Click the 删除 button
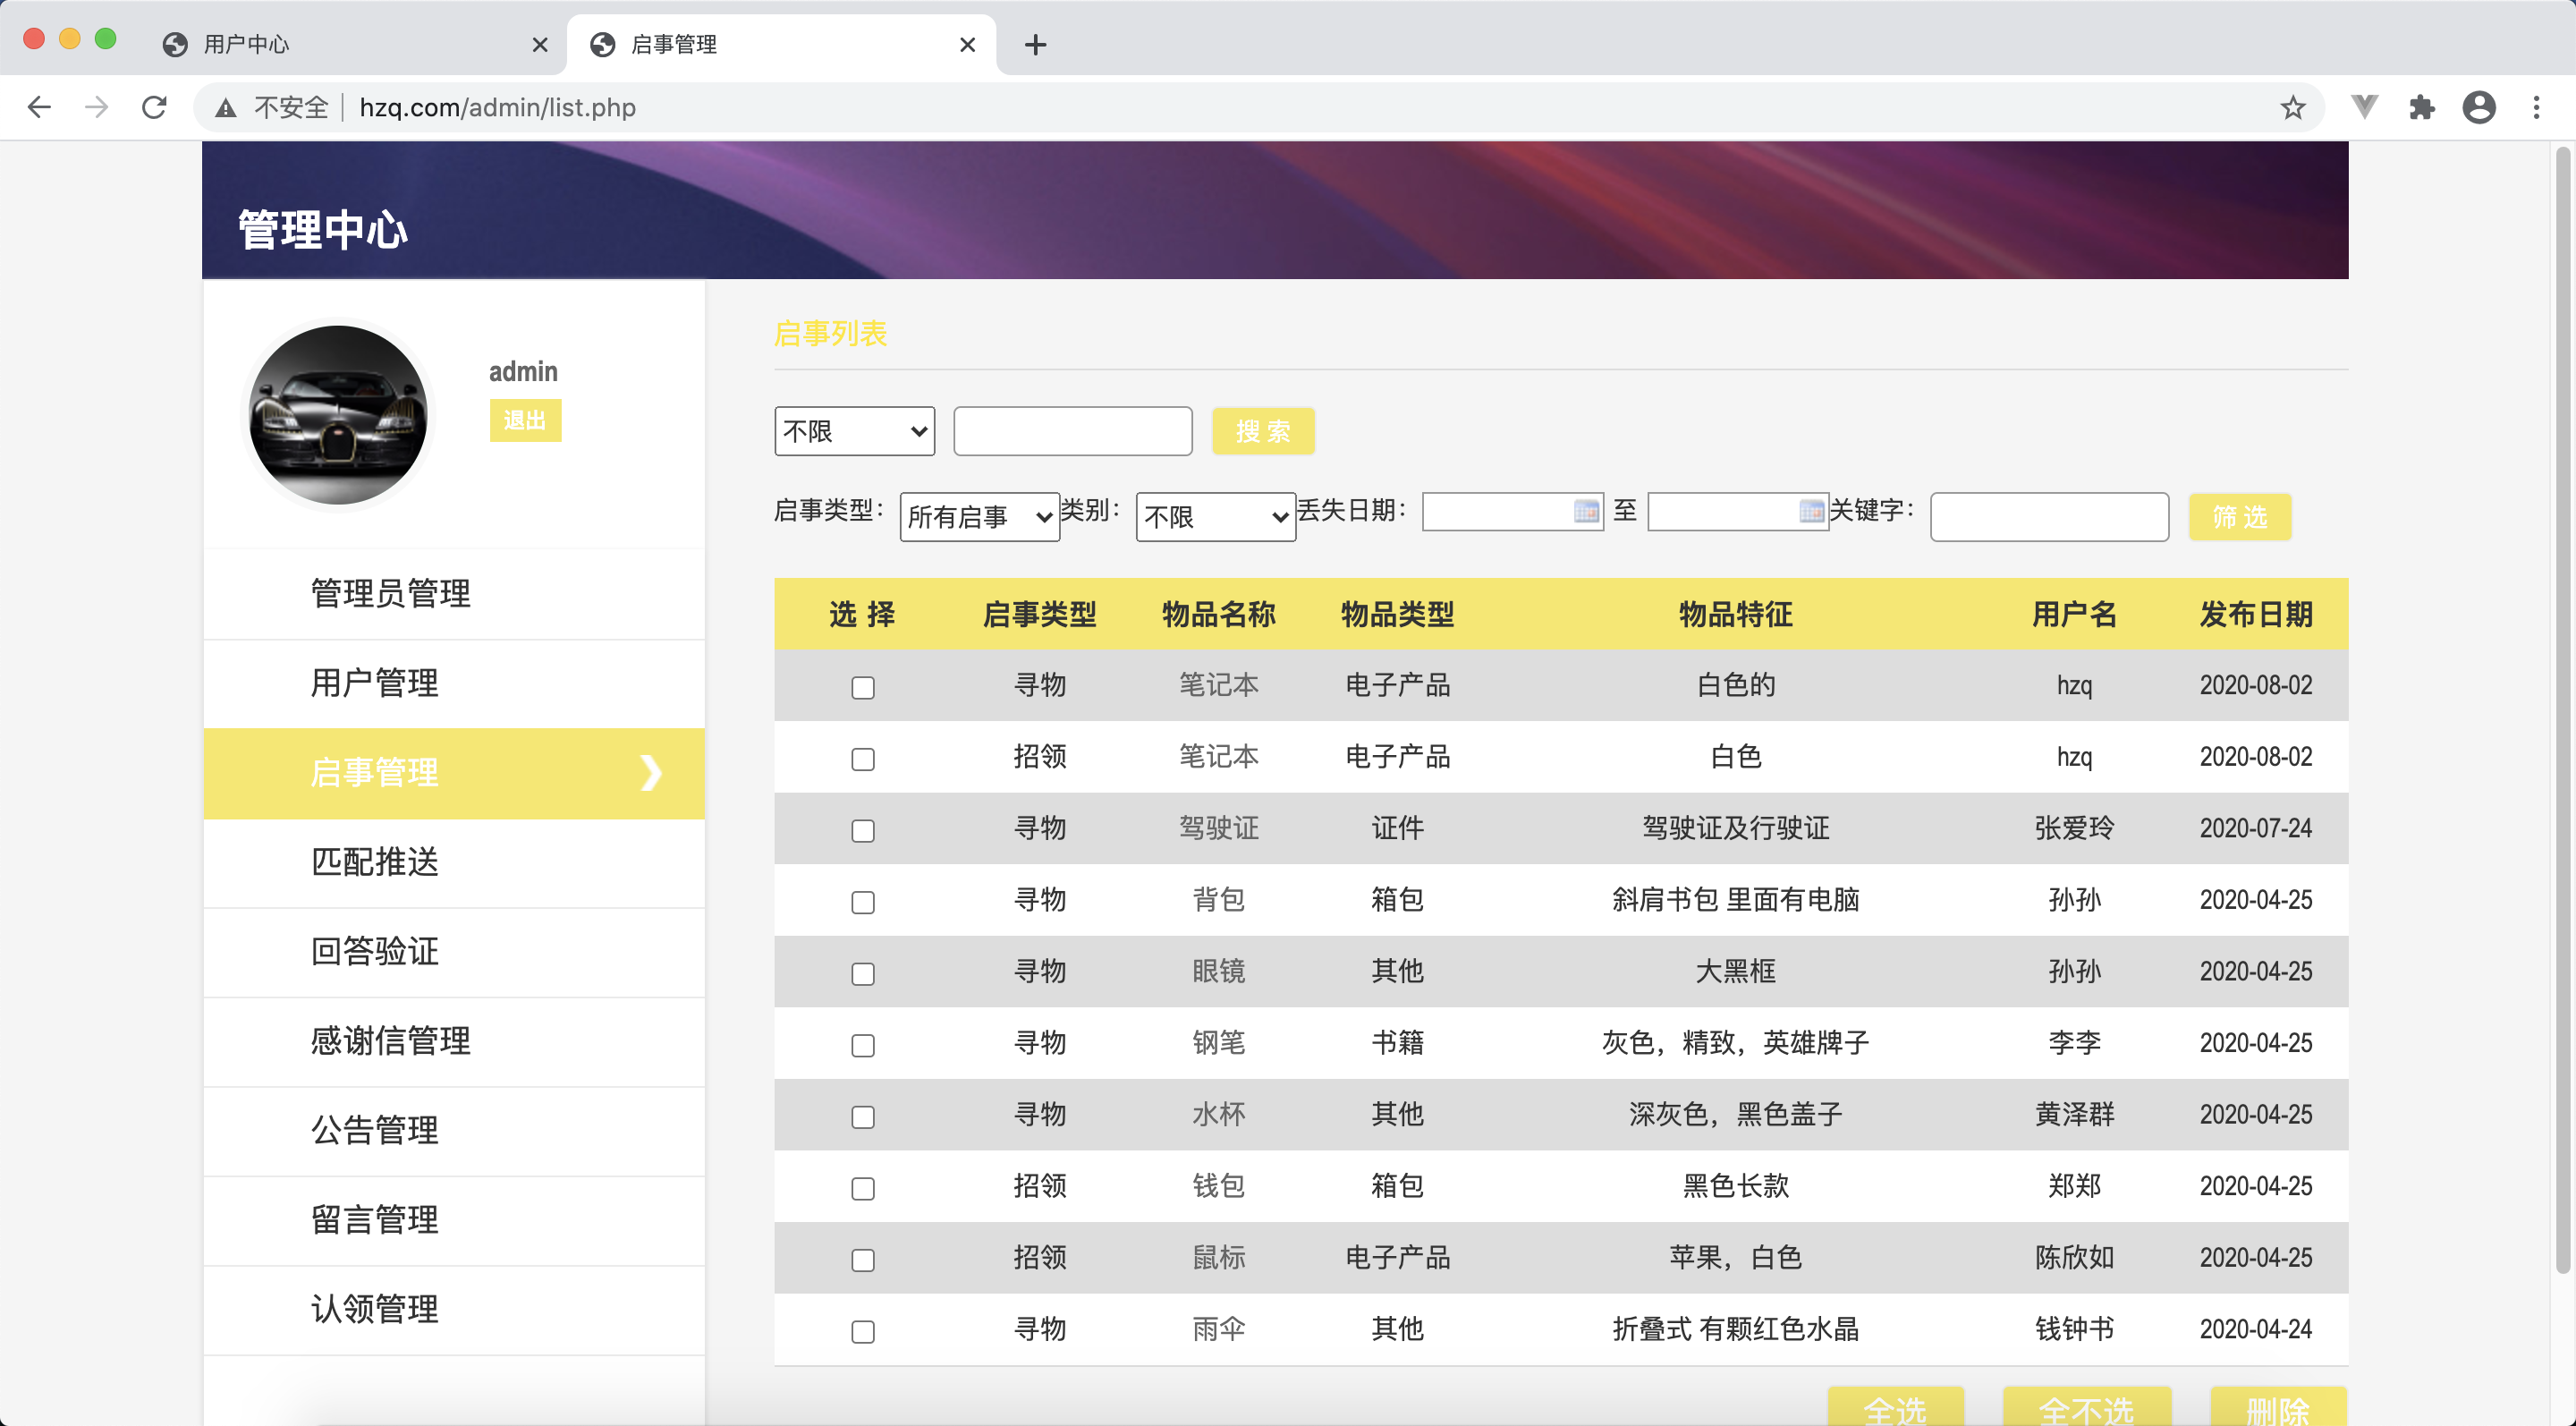The width and height of the screenshot is (2576, 1426). 2278,1406
